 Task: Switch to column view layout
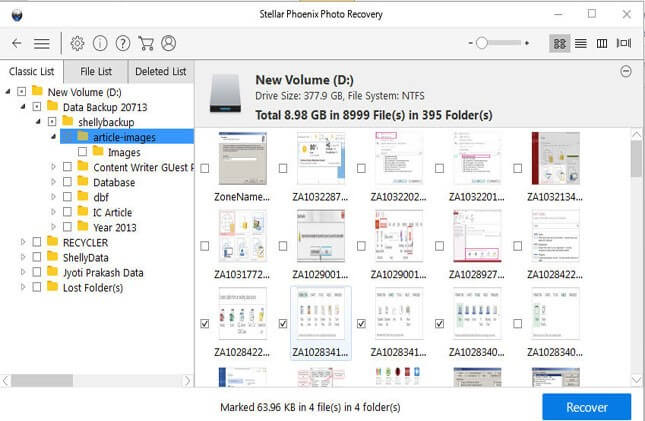point(602,43)
